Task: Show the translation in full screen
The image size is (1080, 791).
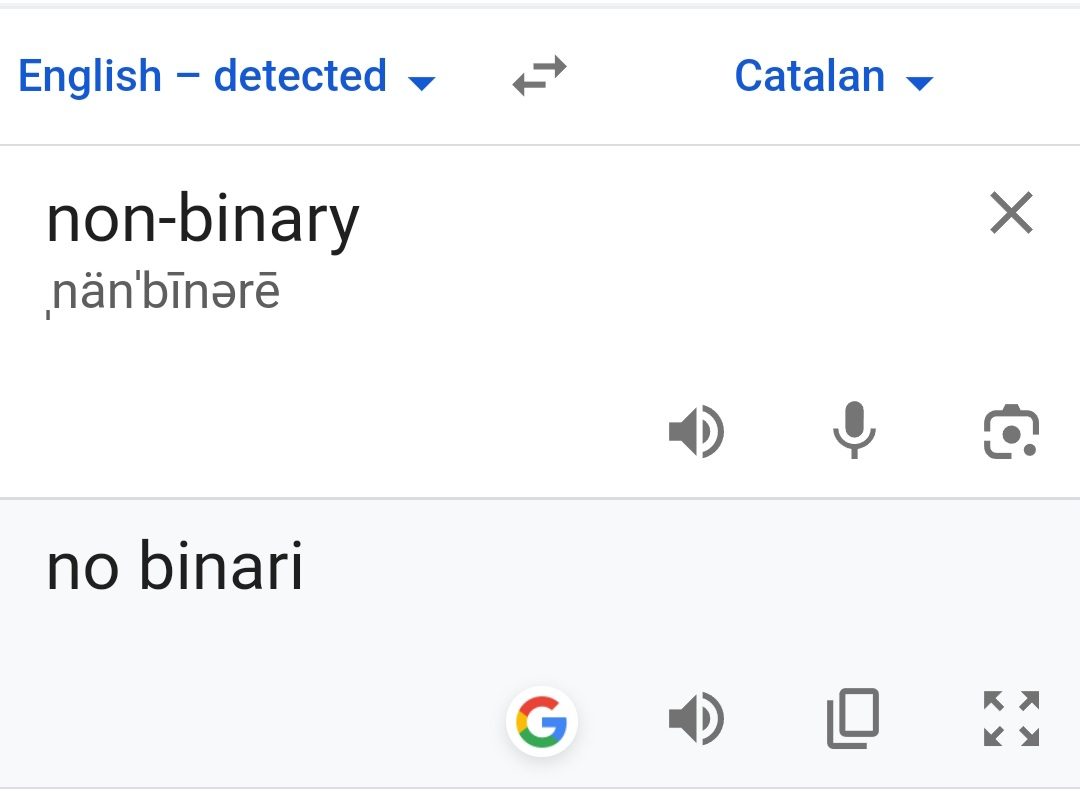Action: 1011,719
